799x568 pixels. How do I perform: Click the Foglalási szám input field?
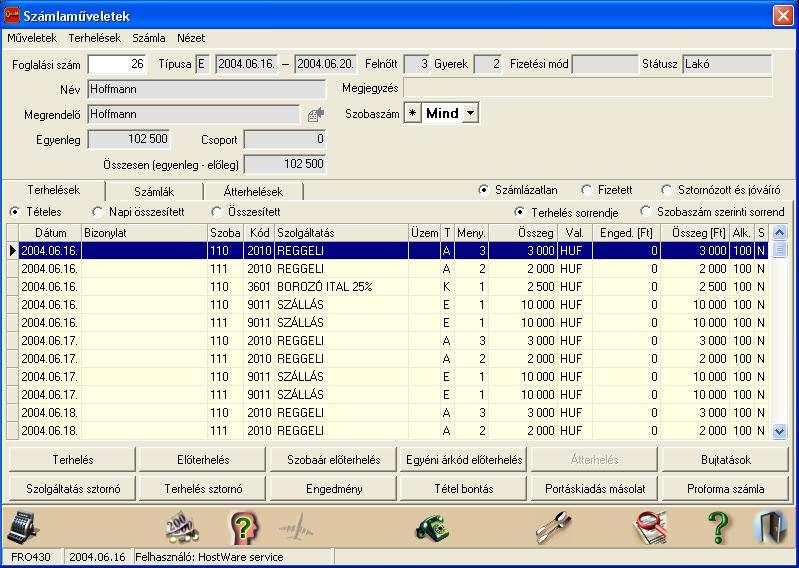pos(117,64)
